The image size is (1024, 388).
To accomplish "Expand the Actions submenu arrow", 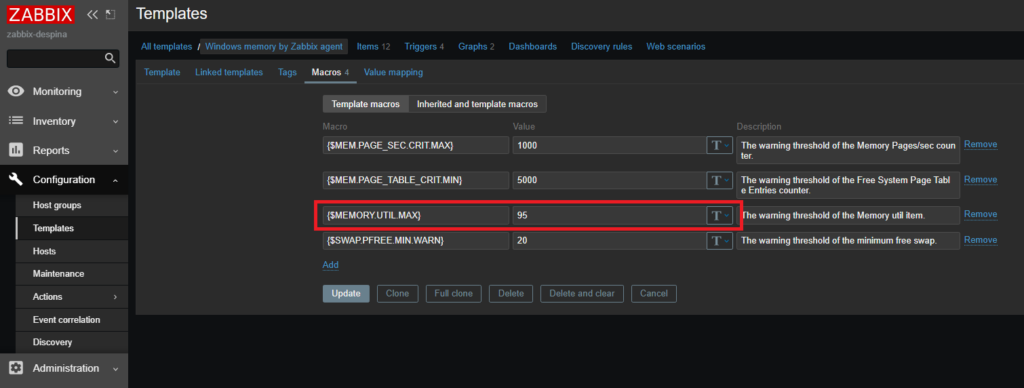I will [116, 297].
